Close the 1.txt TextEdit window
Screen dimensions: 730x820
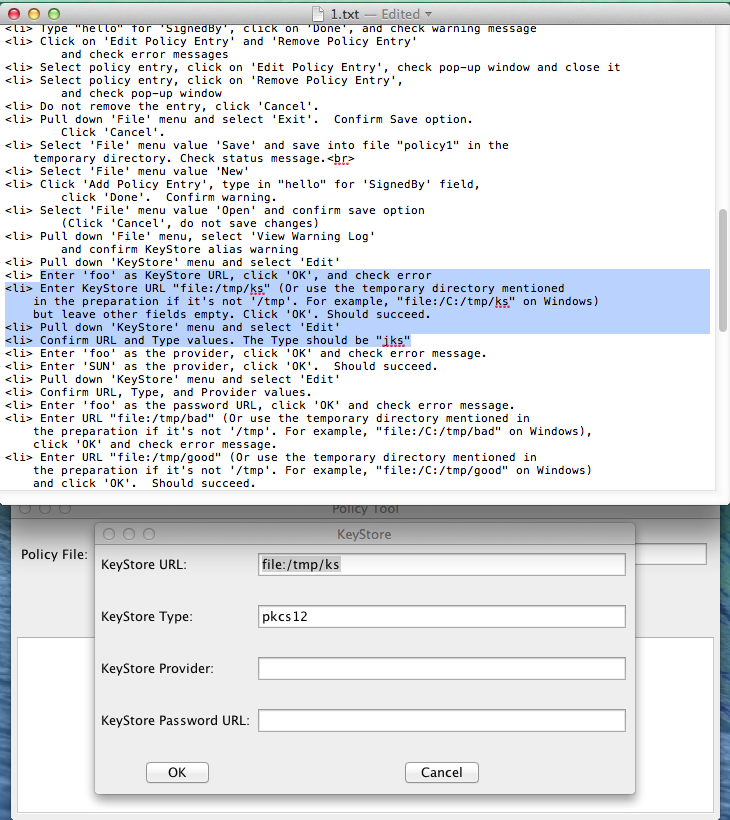tap(13, 14)
